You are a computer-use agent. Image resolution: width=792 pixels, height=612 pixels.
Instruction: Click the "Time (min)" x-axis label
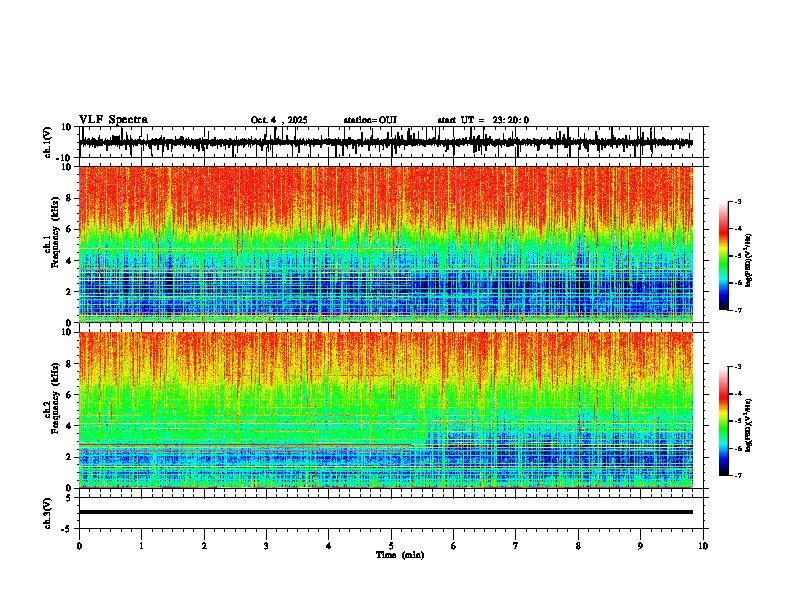pos(400,555)
